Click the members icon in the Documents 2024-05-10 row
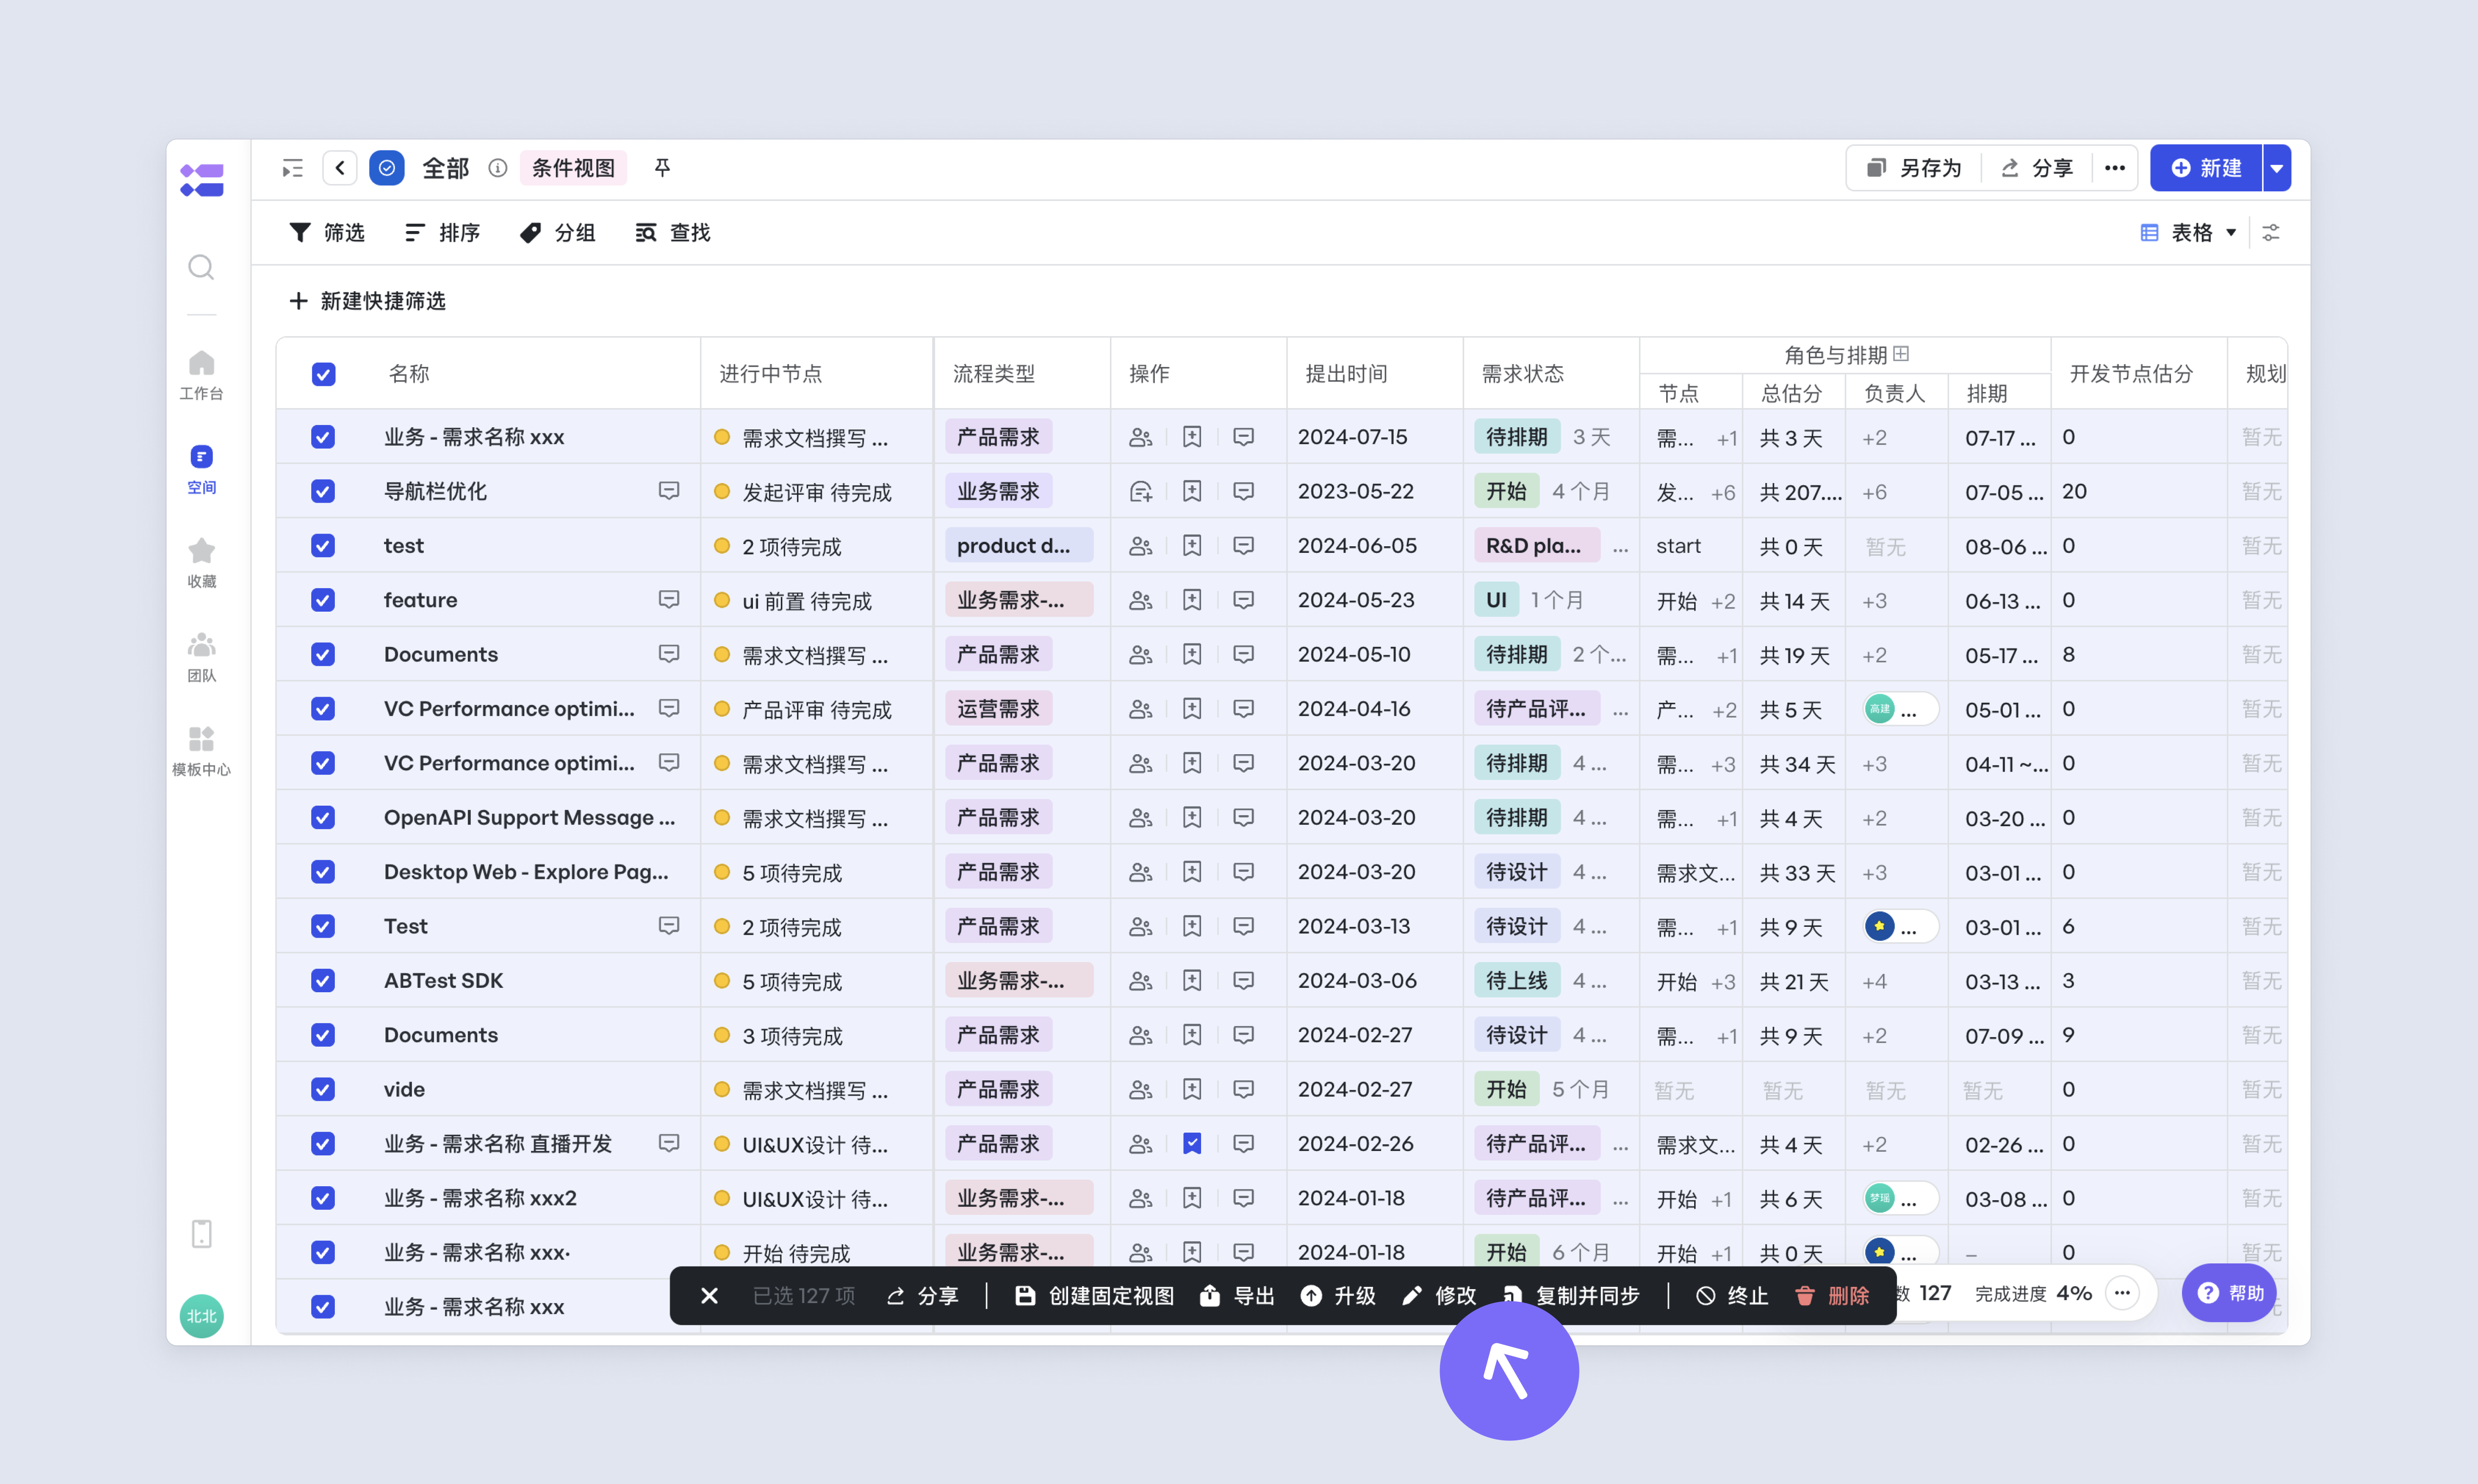The width and height of the screenshot is (2478, 1484). [x=1141, y=655]
